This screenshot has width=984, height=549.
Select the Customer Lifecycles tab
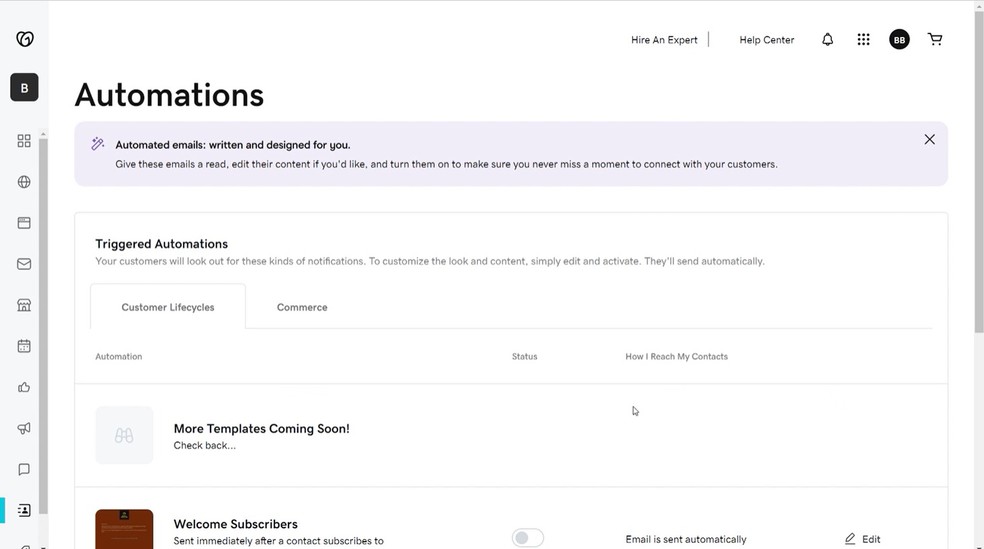pos(168,307)
